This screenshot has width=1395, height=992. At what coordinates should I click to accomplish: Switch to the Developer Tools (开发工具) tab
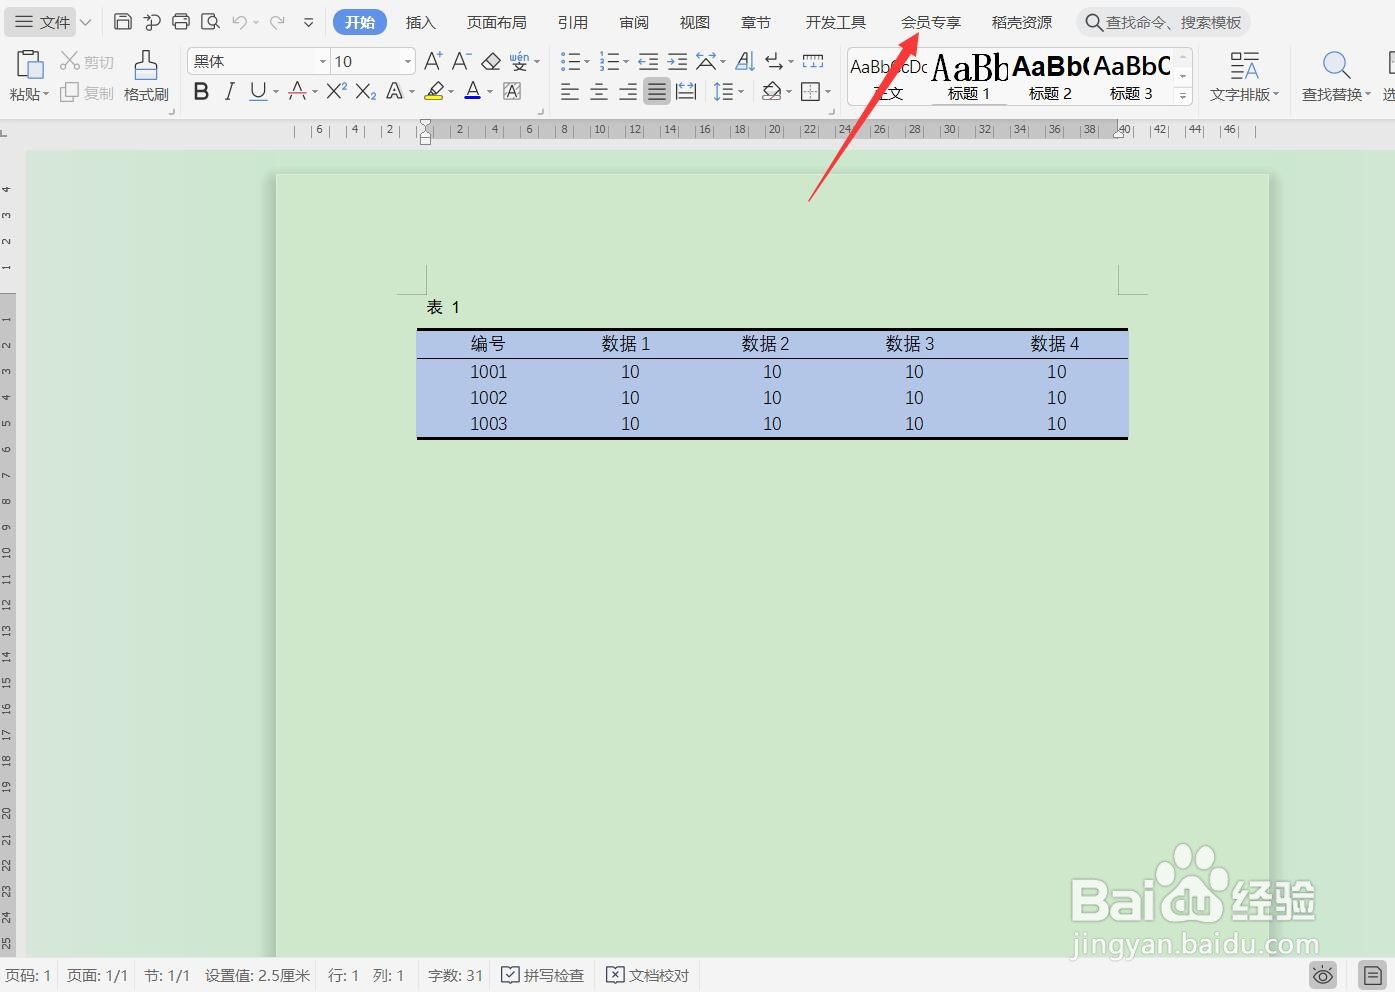pos(836,22)
